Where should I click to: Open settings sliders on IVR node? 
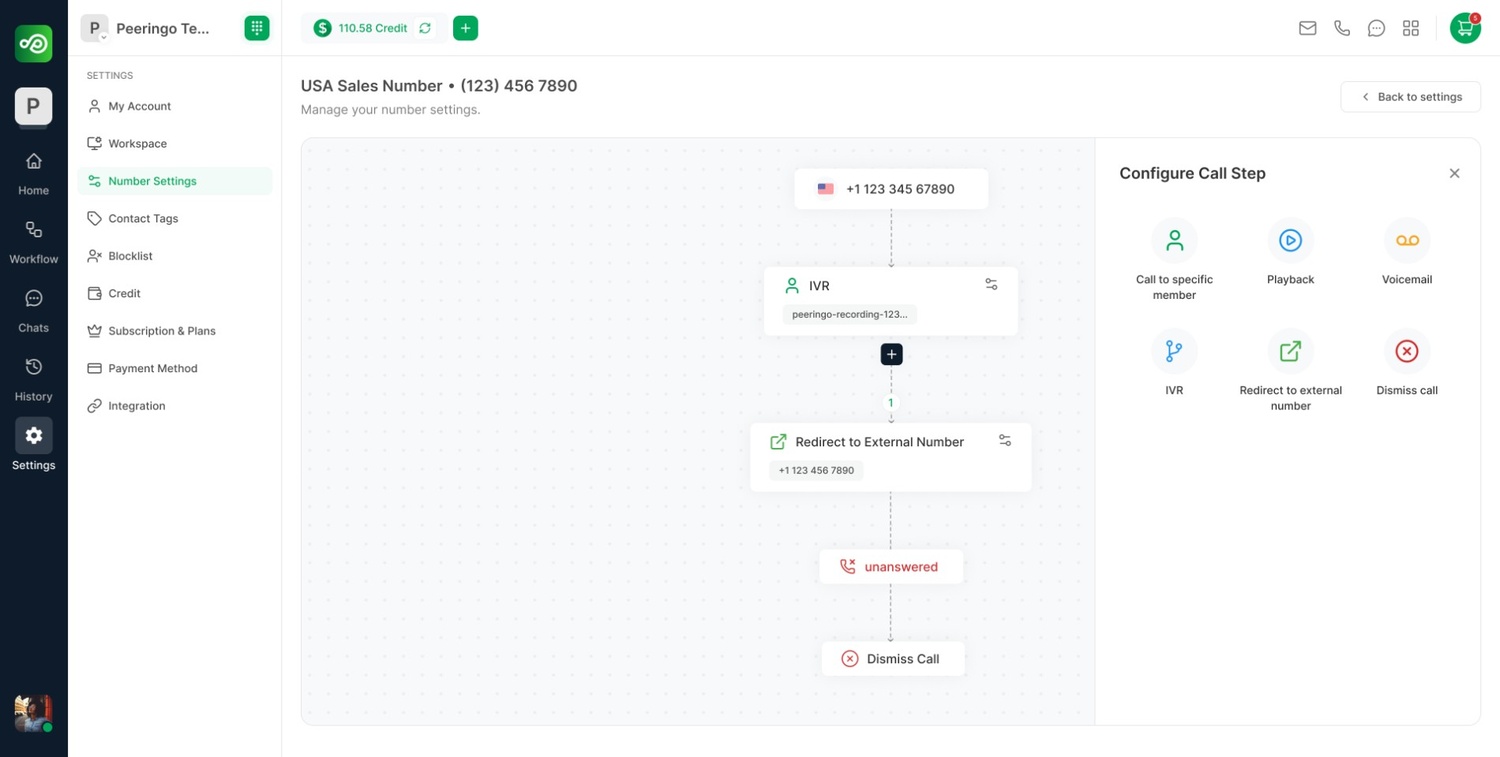991,285
